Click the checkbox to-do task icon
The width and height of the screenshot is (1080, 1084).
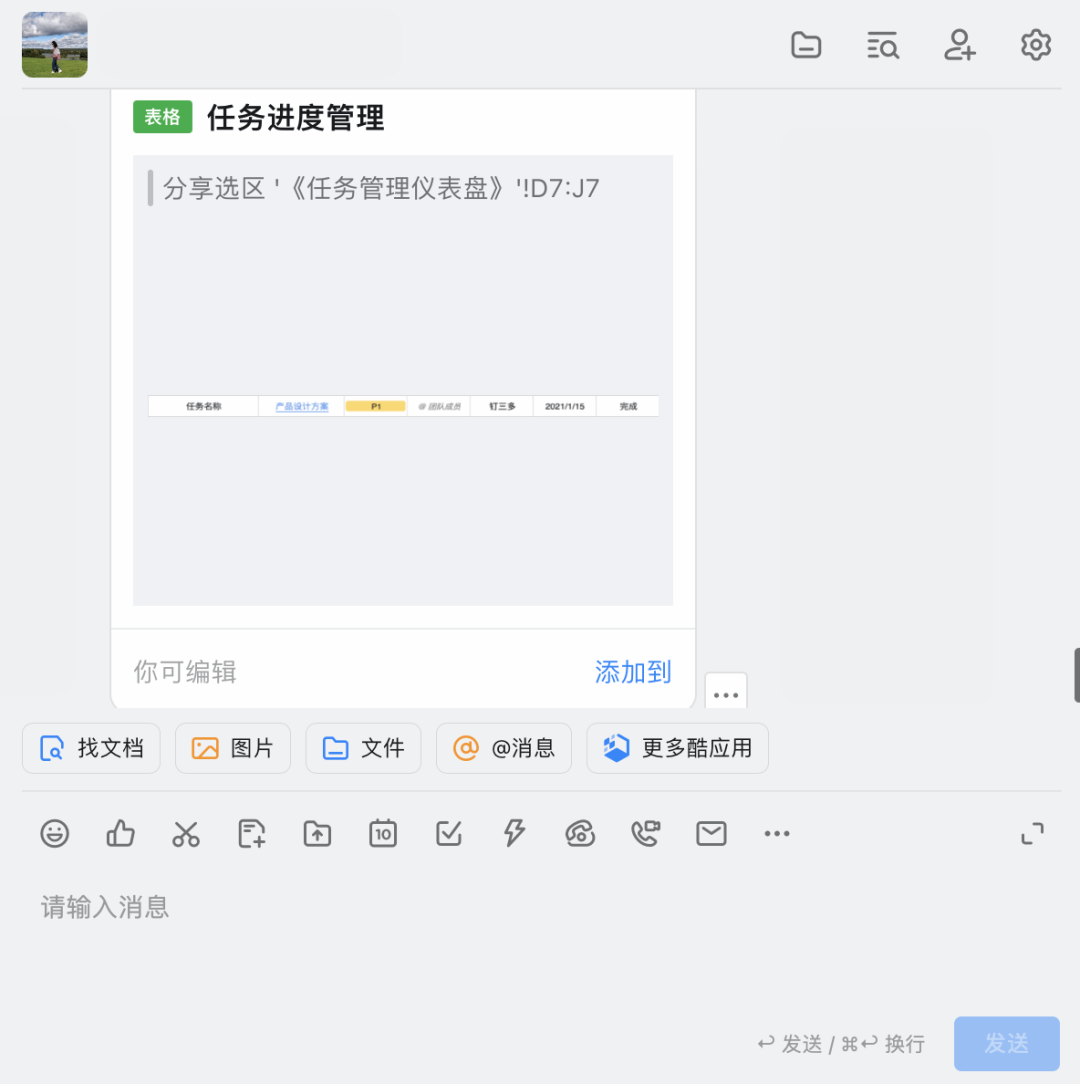(449, 833)
